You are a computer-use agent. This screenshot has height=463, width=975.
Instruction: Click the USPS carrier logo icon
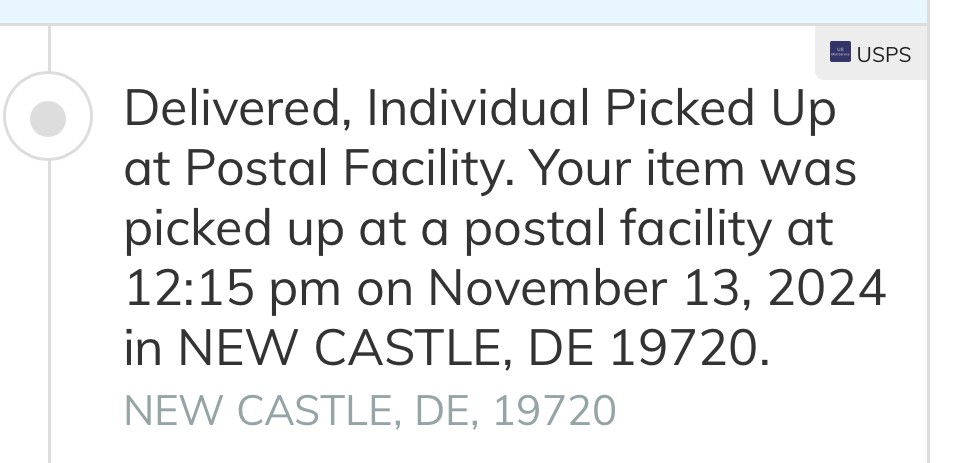840,52
